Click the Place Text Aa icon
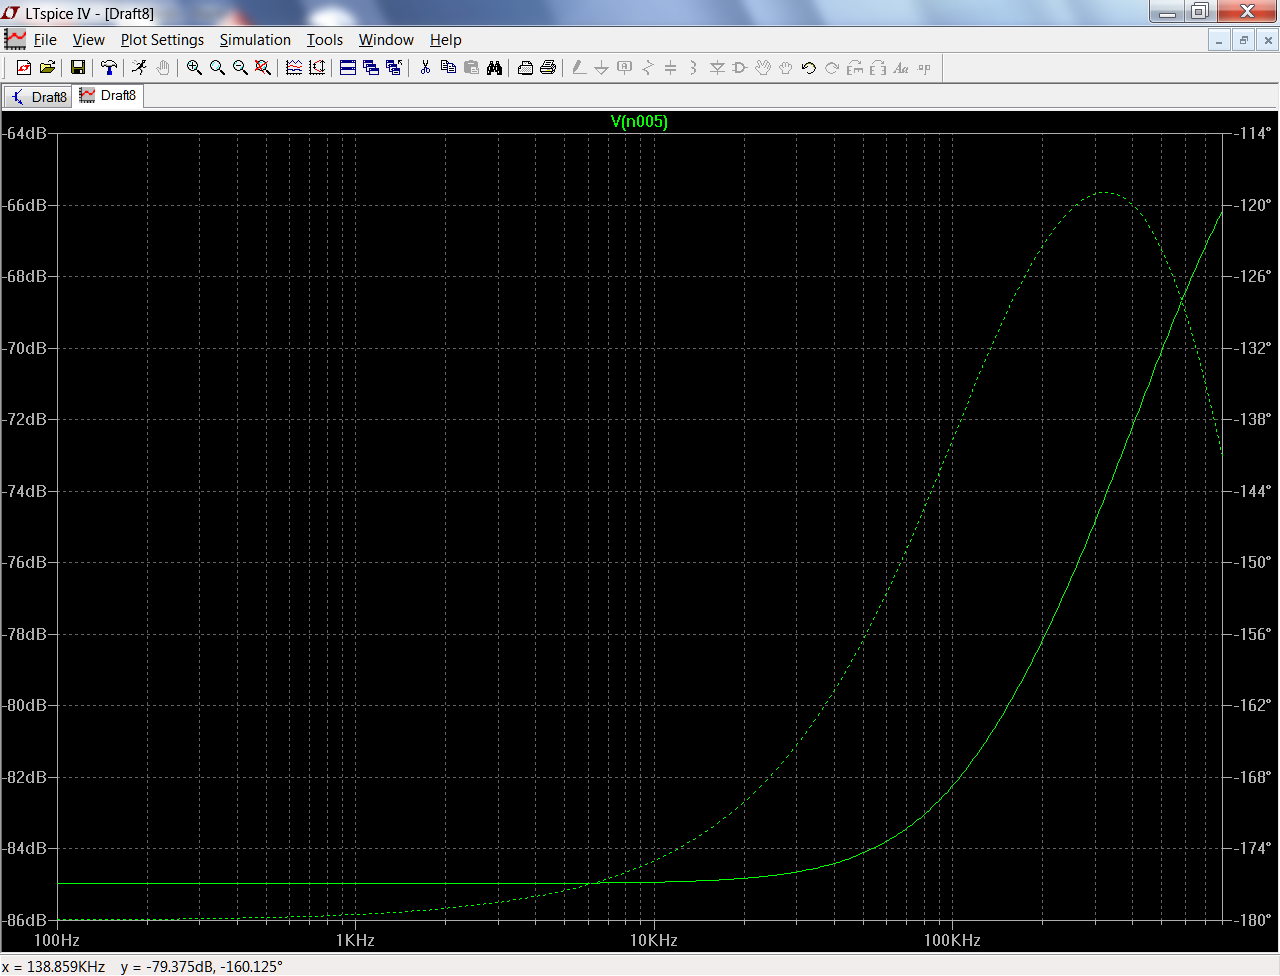Screen dimensions: 1280x976 point(901,67)
